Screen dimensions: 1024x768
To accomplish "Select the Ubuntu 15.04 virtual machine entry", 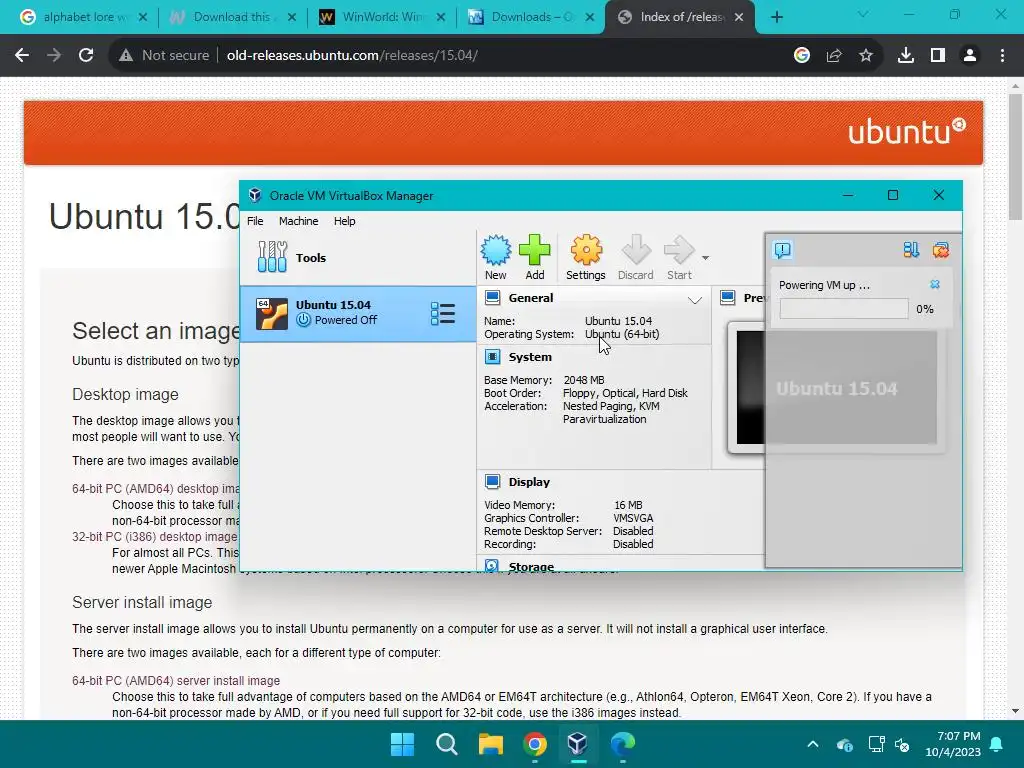I will pos(358,313).
